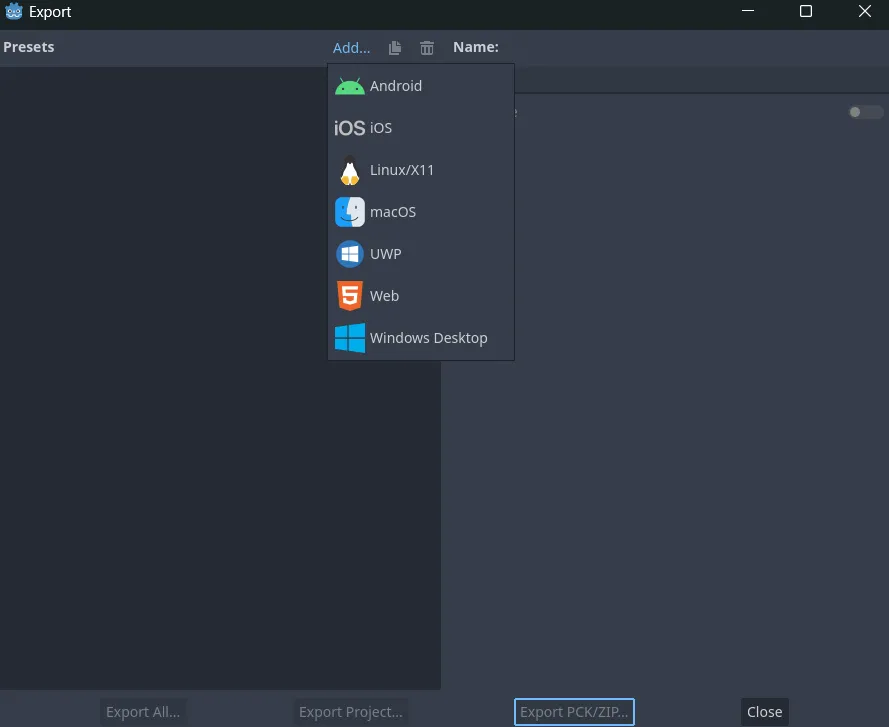Minimize the Export window
Viewport: 889px width, 727px height.
click(748, 11)
